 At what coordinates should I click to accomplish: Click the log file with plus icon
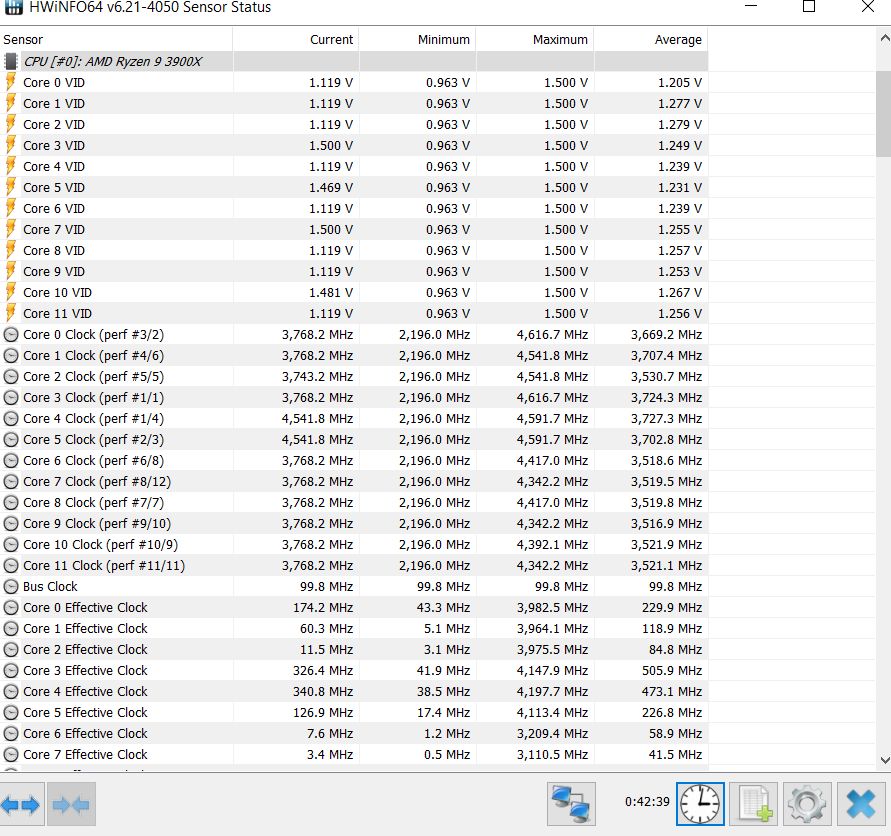(753, 804)
